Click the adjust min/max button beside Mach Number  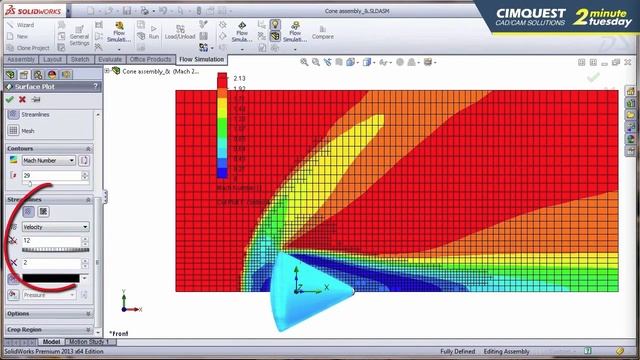[x=84, y=160]
